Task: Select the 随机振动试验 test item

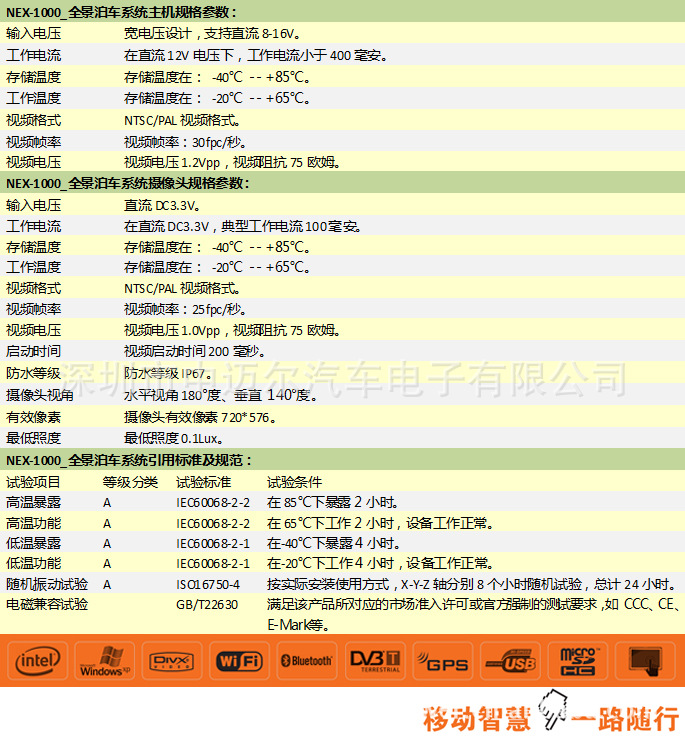Action: (46, 584)
